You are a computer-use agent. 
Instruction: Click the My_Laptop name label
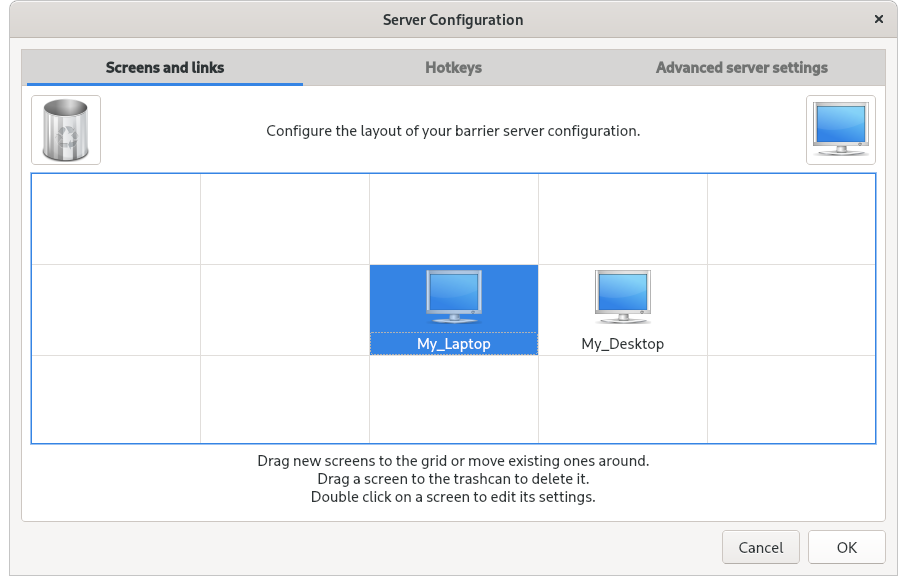coord(453,344)
